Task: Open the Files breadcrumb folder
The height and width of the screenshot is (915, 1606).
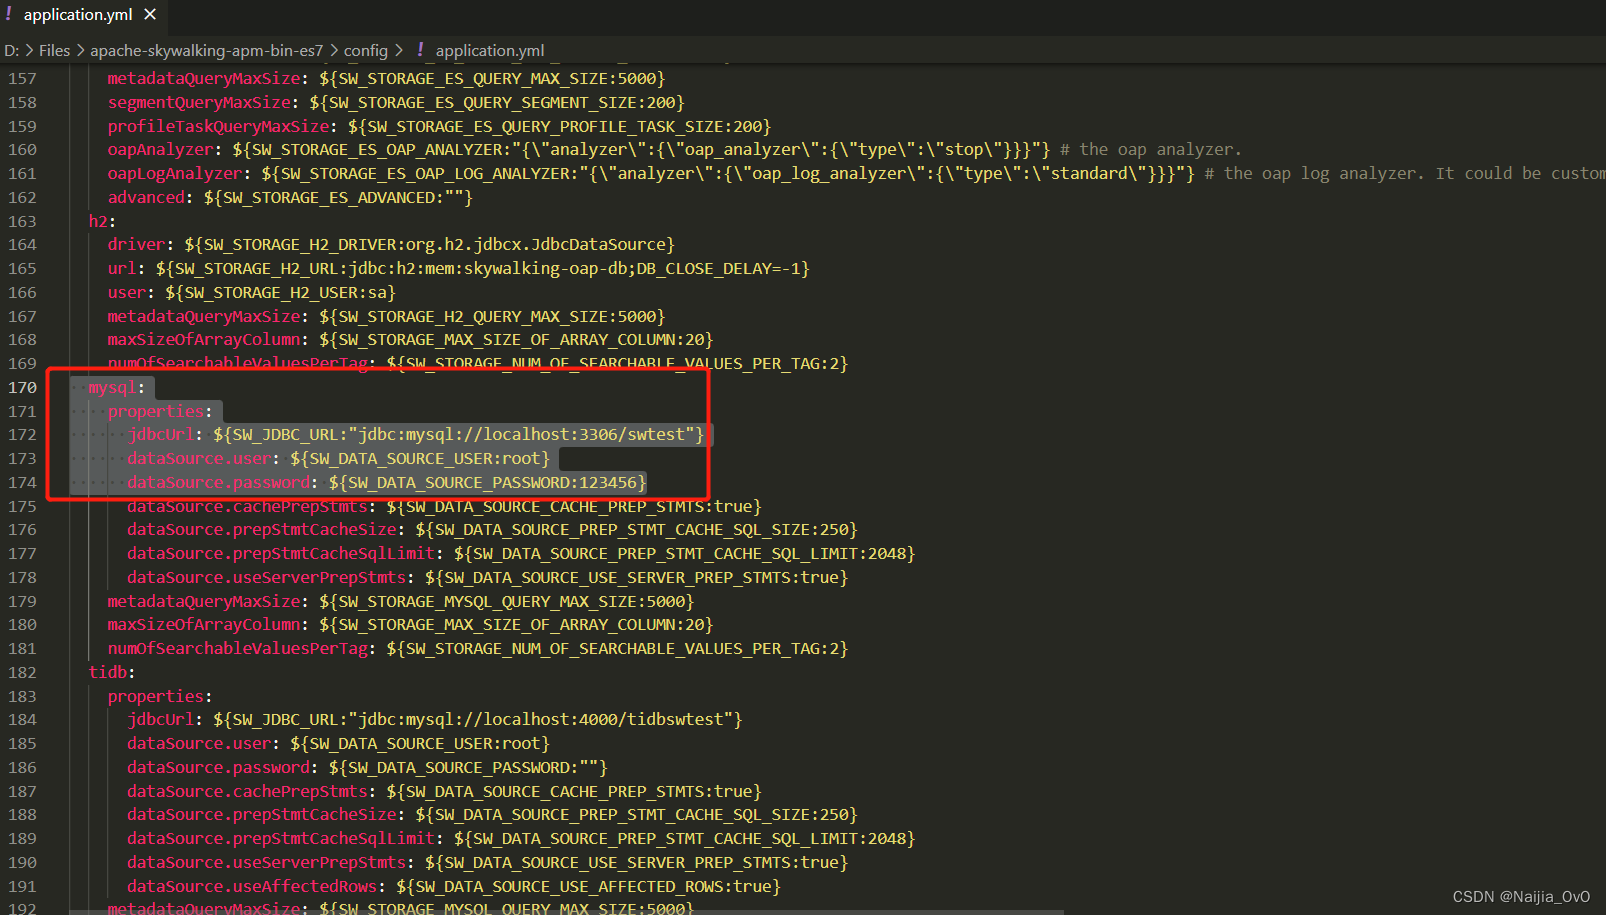Action: tap(54, 50)
